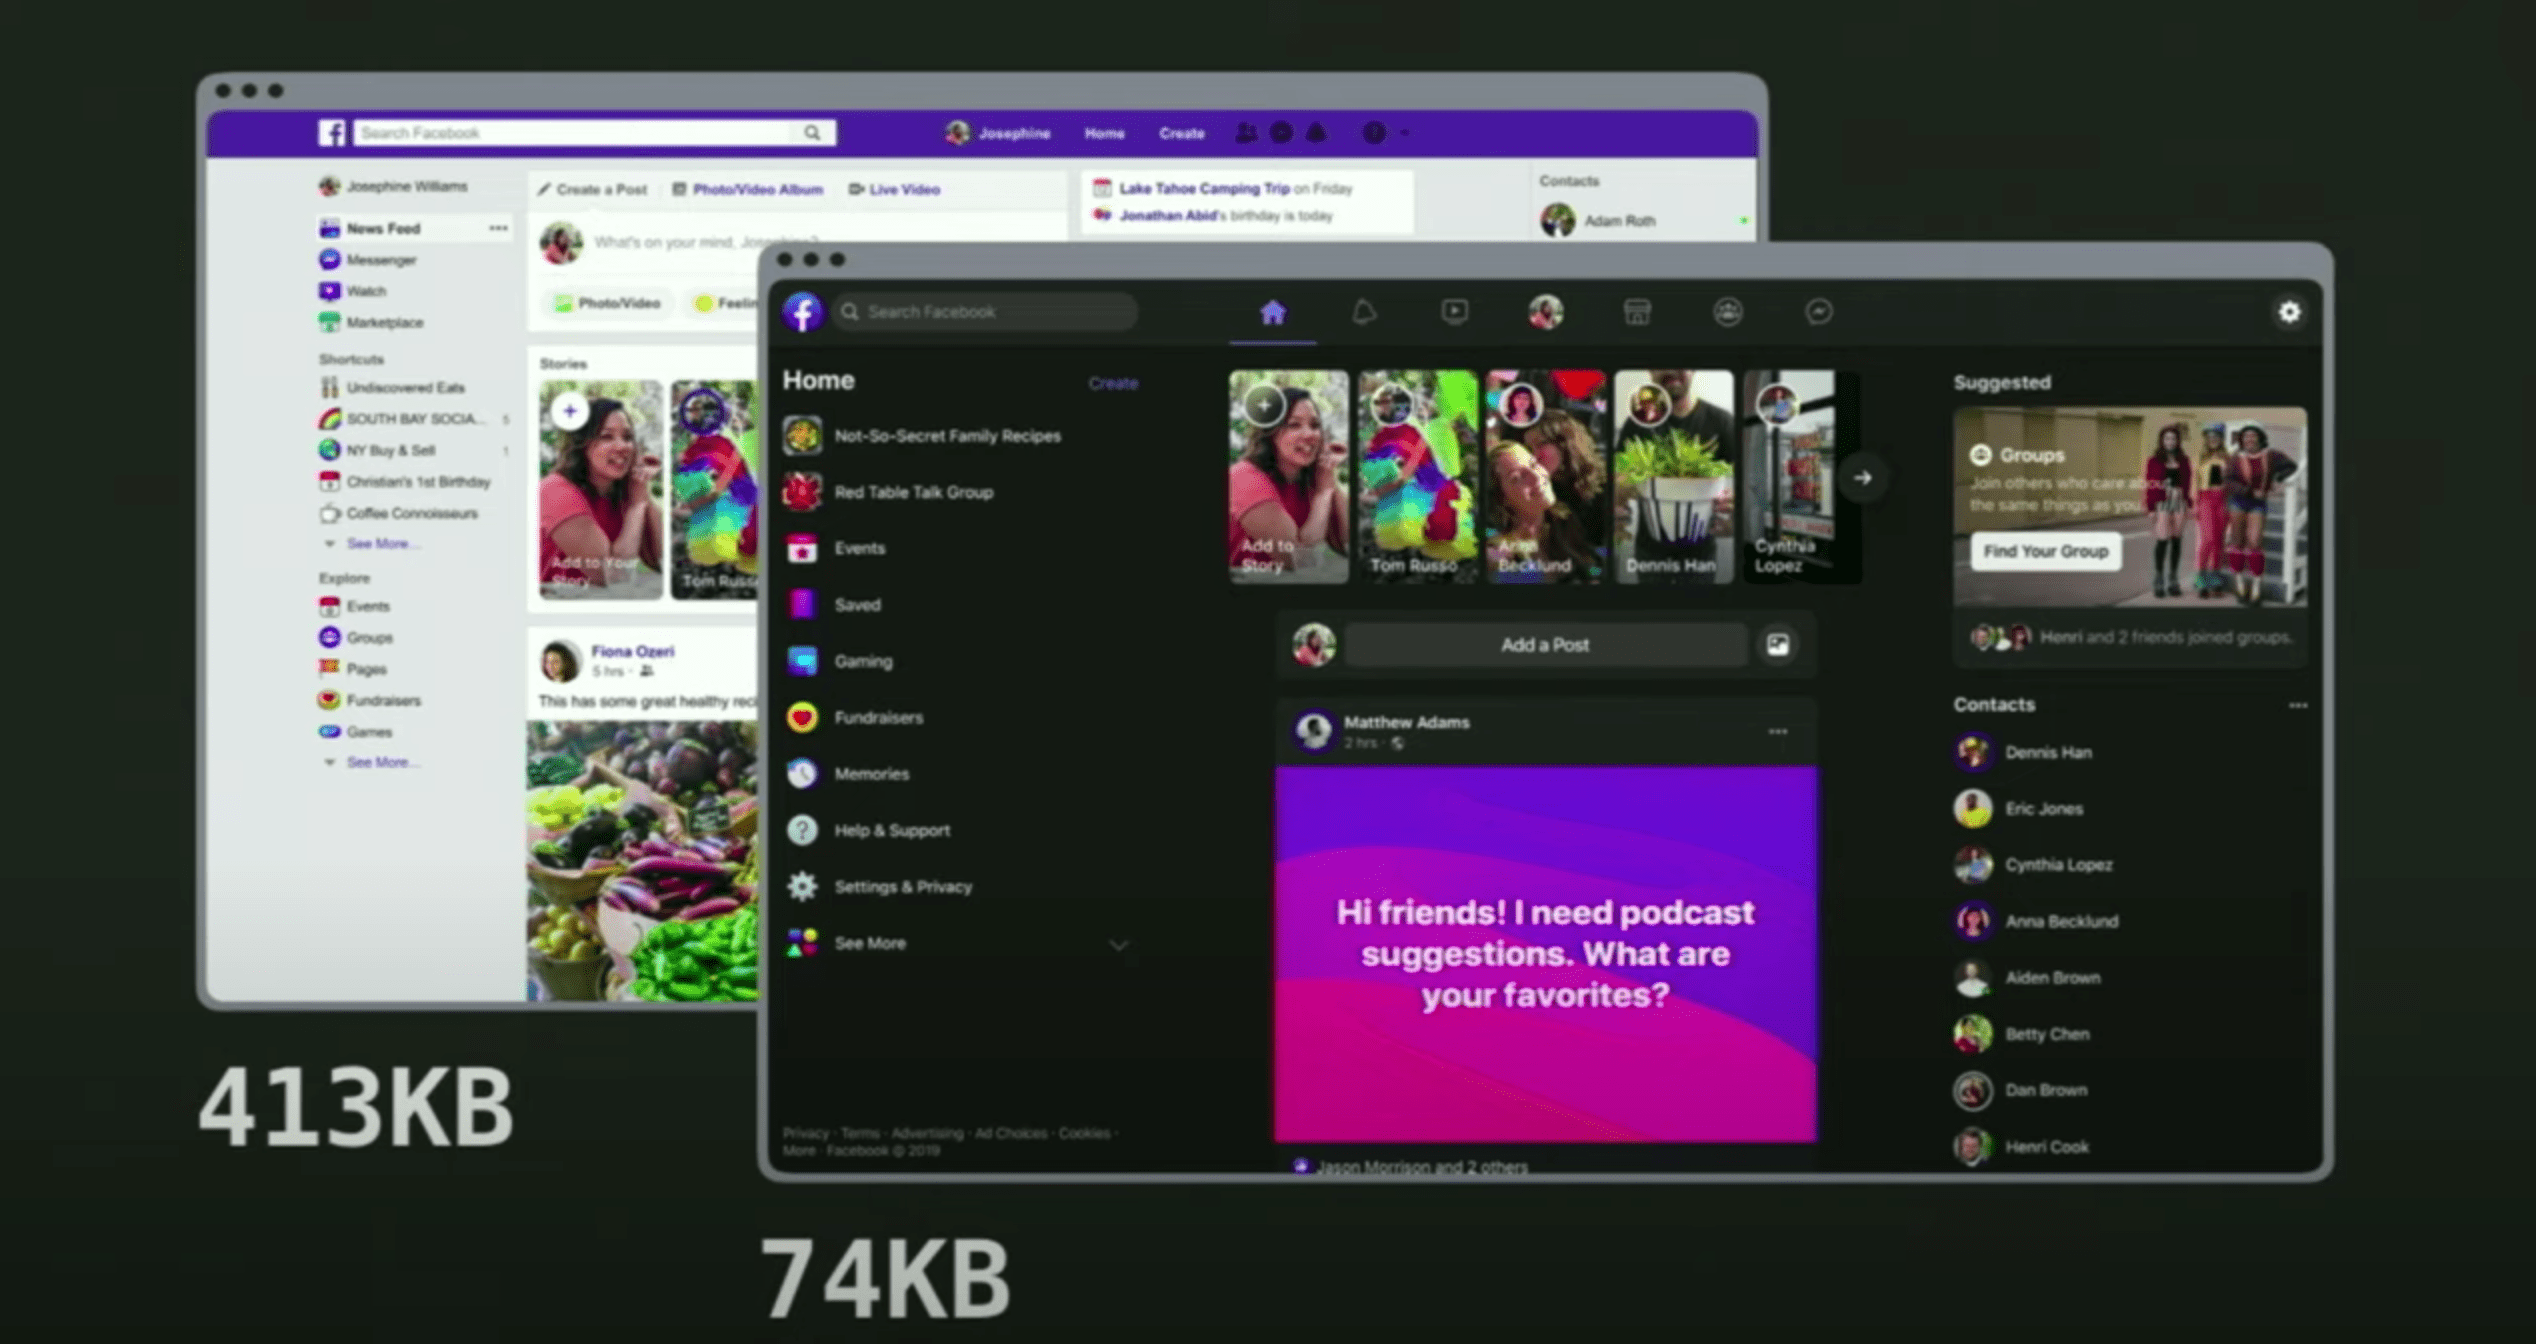Open Saved items from the sidebar
2536x1344 pixels.
pos(858,605)
